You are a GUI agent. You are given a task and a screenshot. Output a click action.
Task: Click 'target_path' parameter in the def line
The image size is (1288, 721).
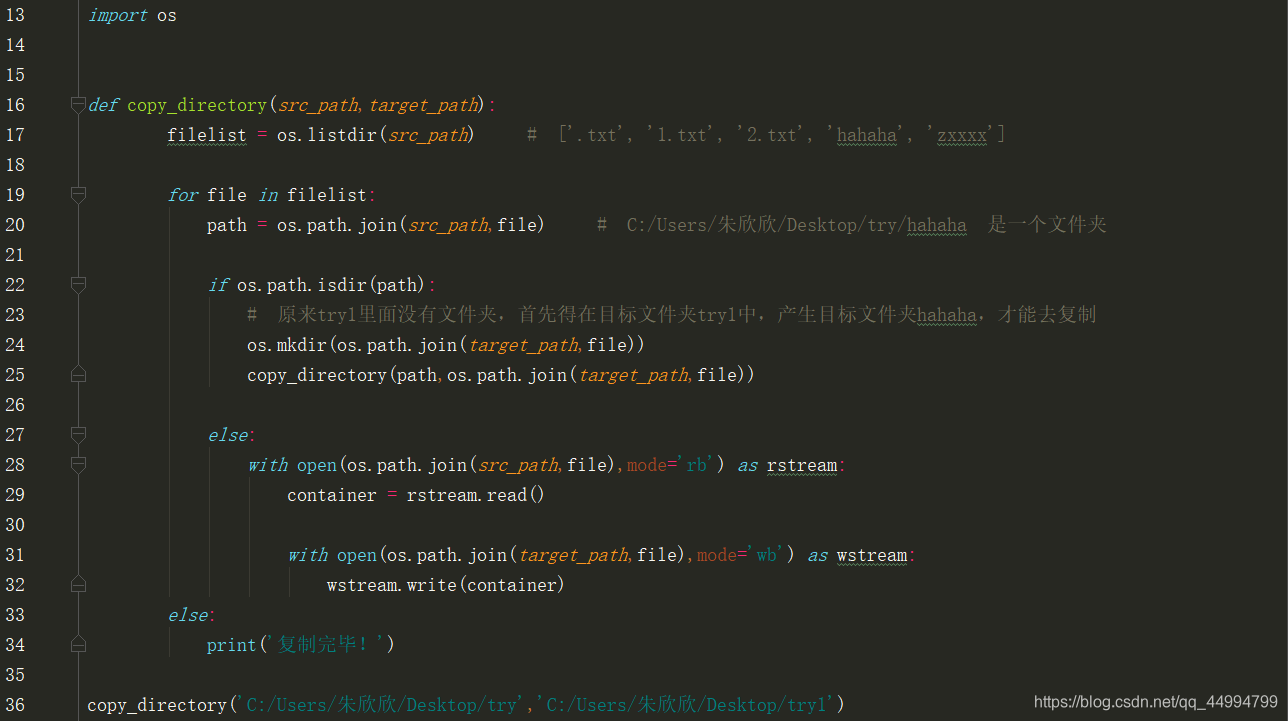point(423,105)
